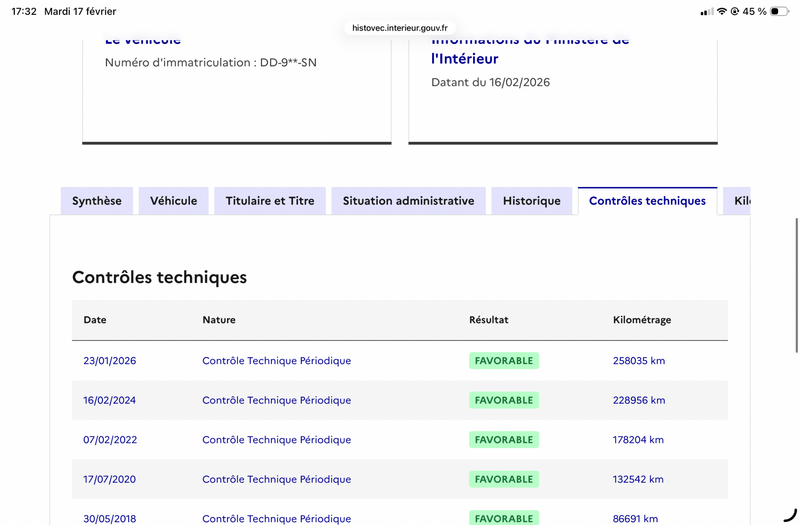
Task: Tap the battery icon at top right
Action: (x=779, y=12)
